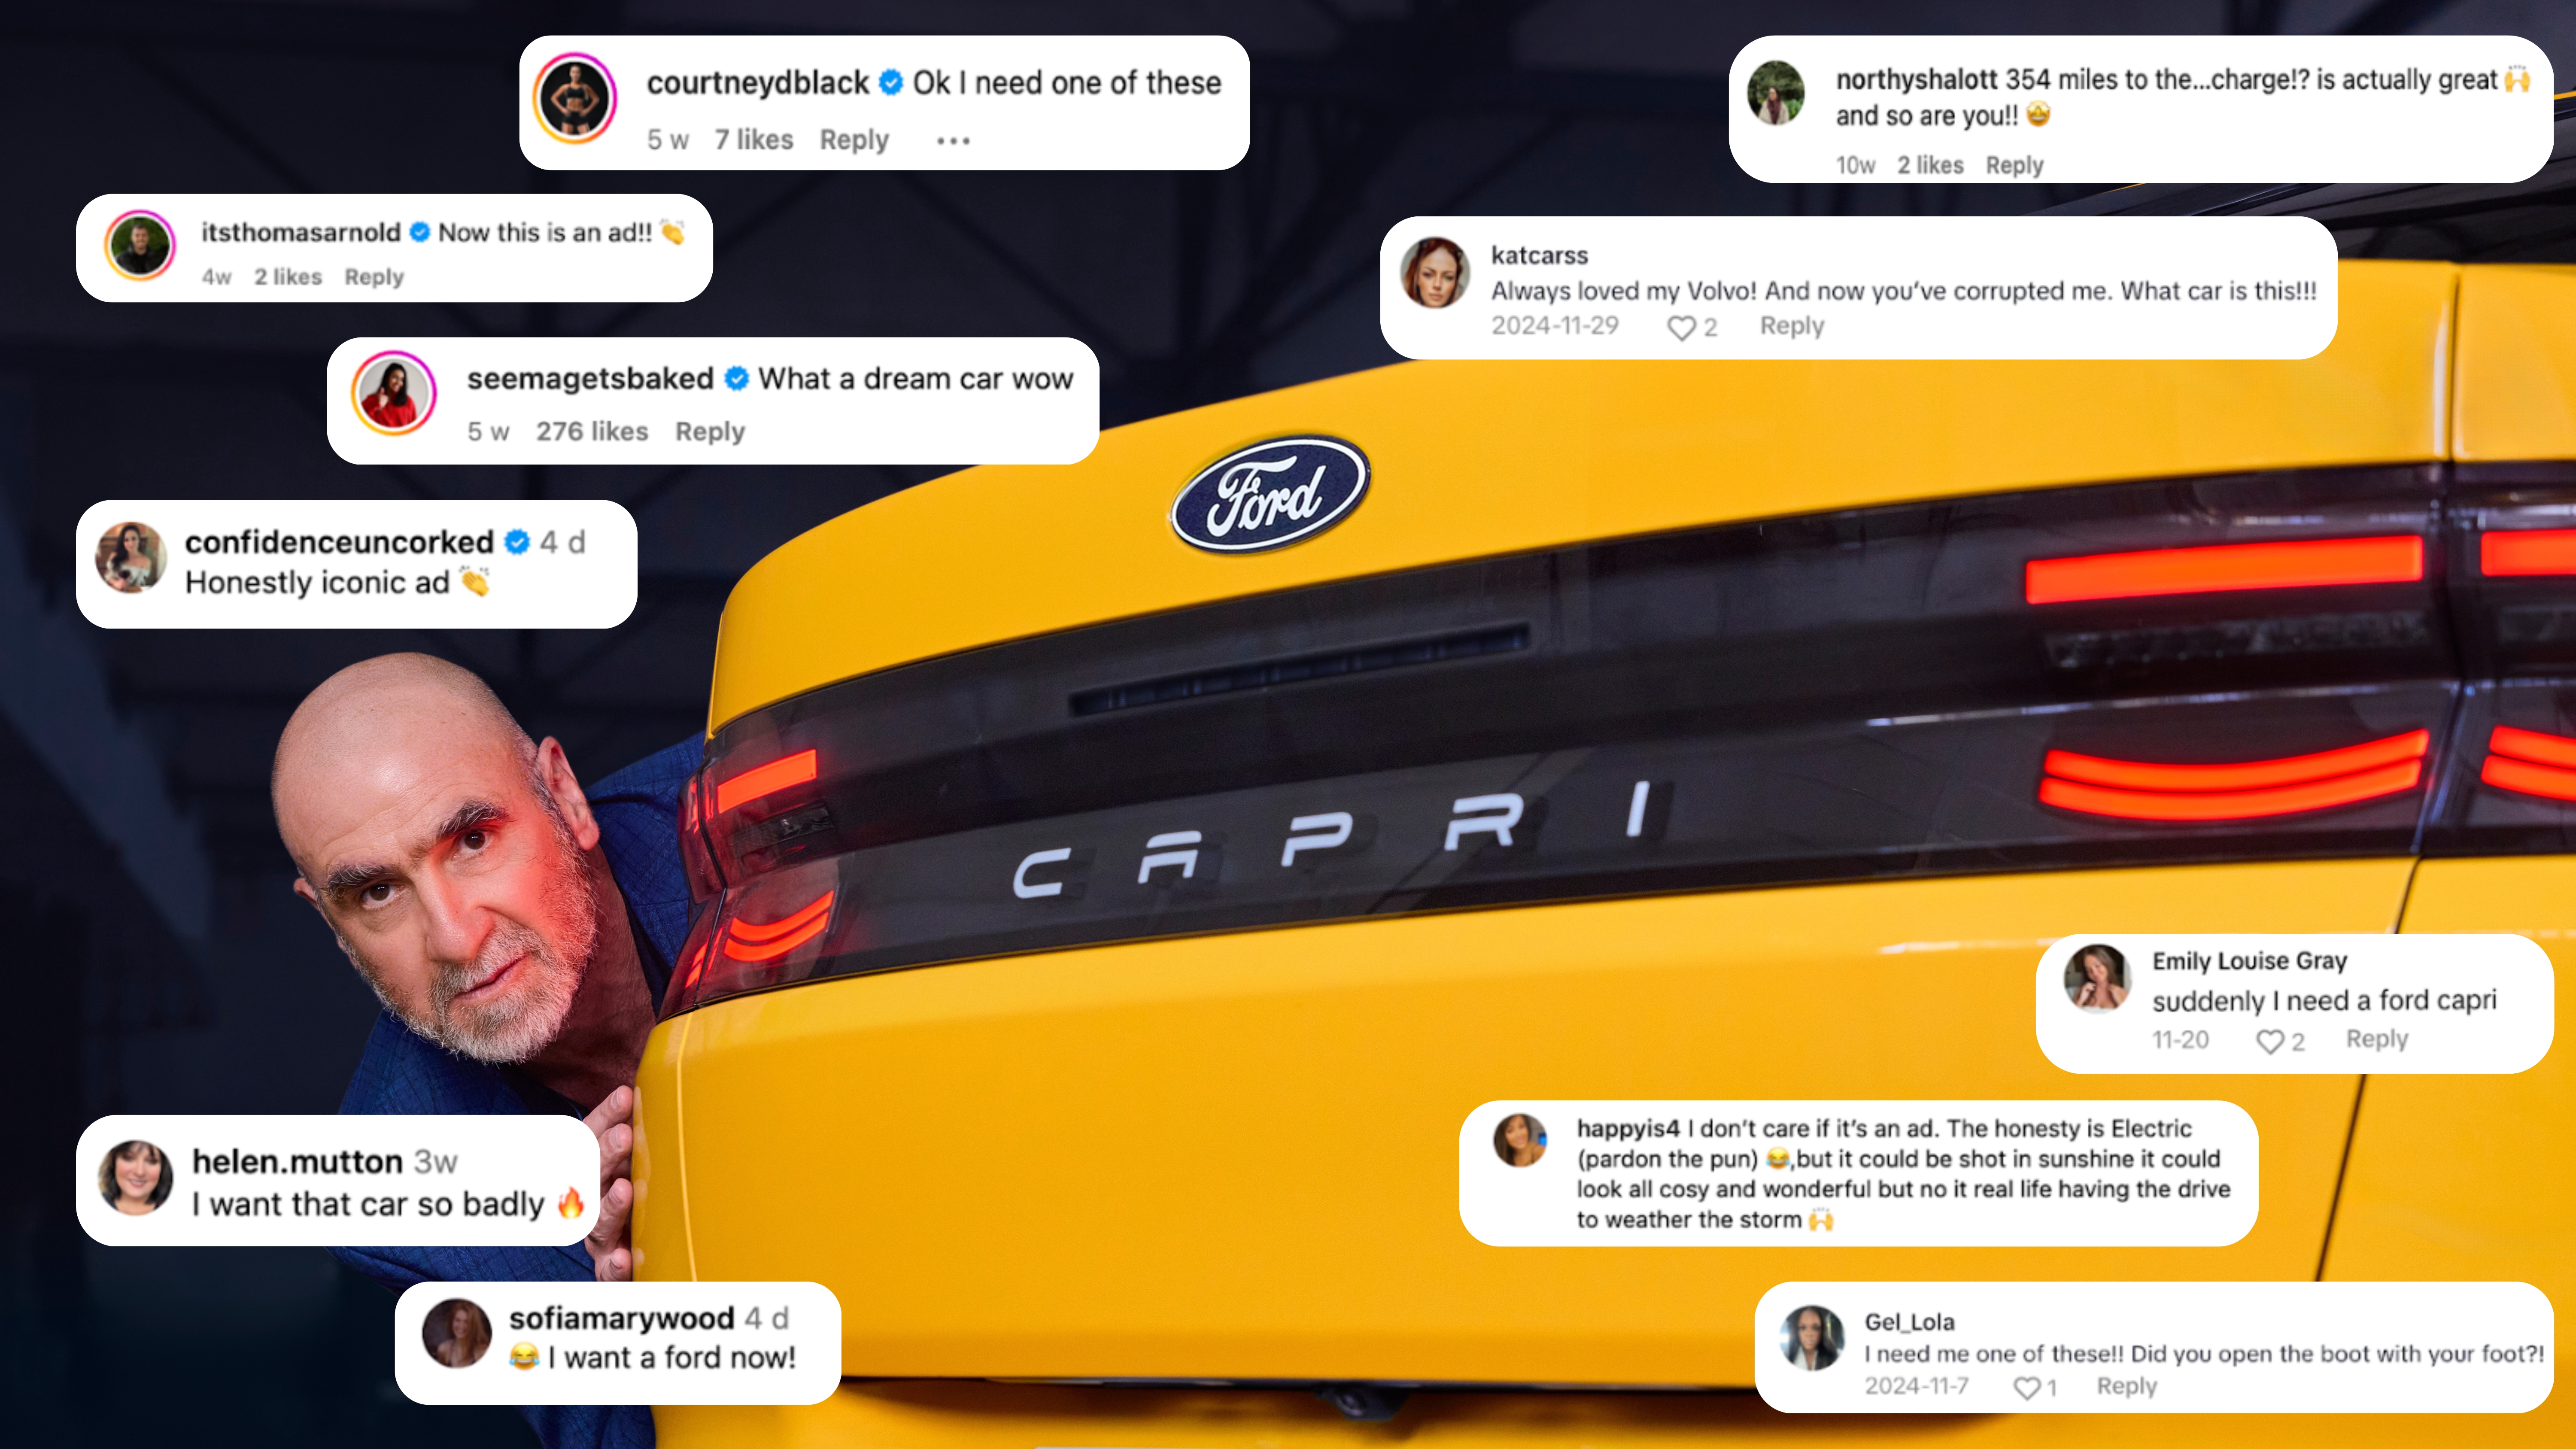View the 7 likes on courtneydblack's comment

click(753, 140)
